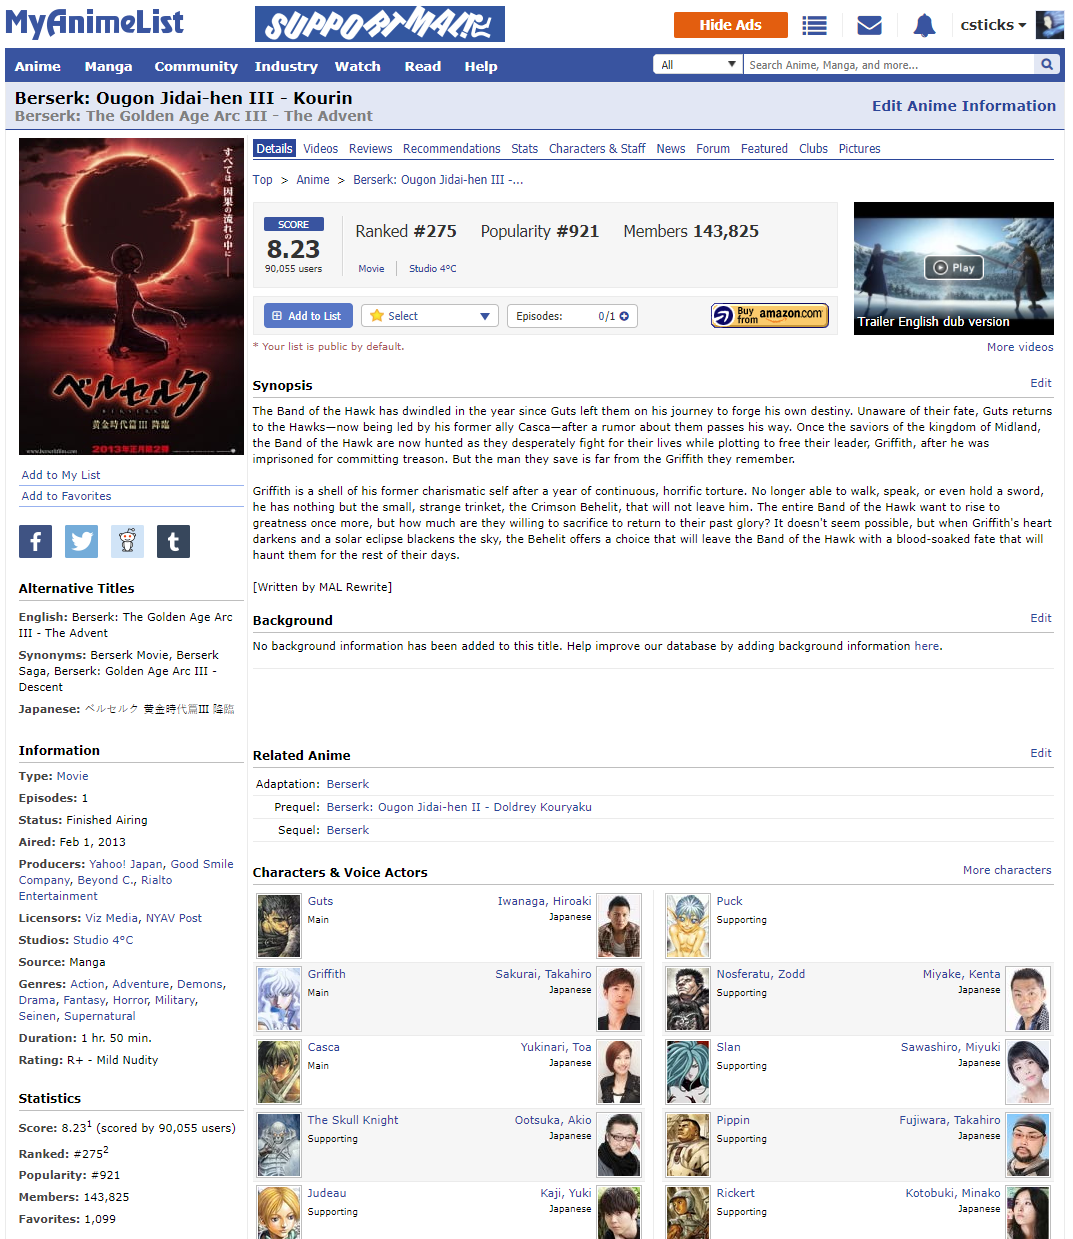Open the Anime menu
The width and height of the screenshot is (1073, 1239).
click(x=38, y=66)
